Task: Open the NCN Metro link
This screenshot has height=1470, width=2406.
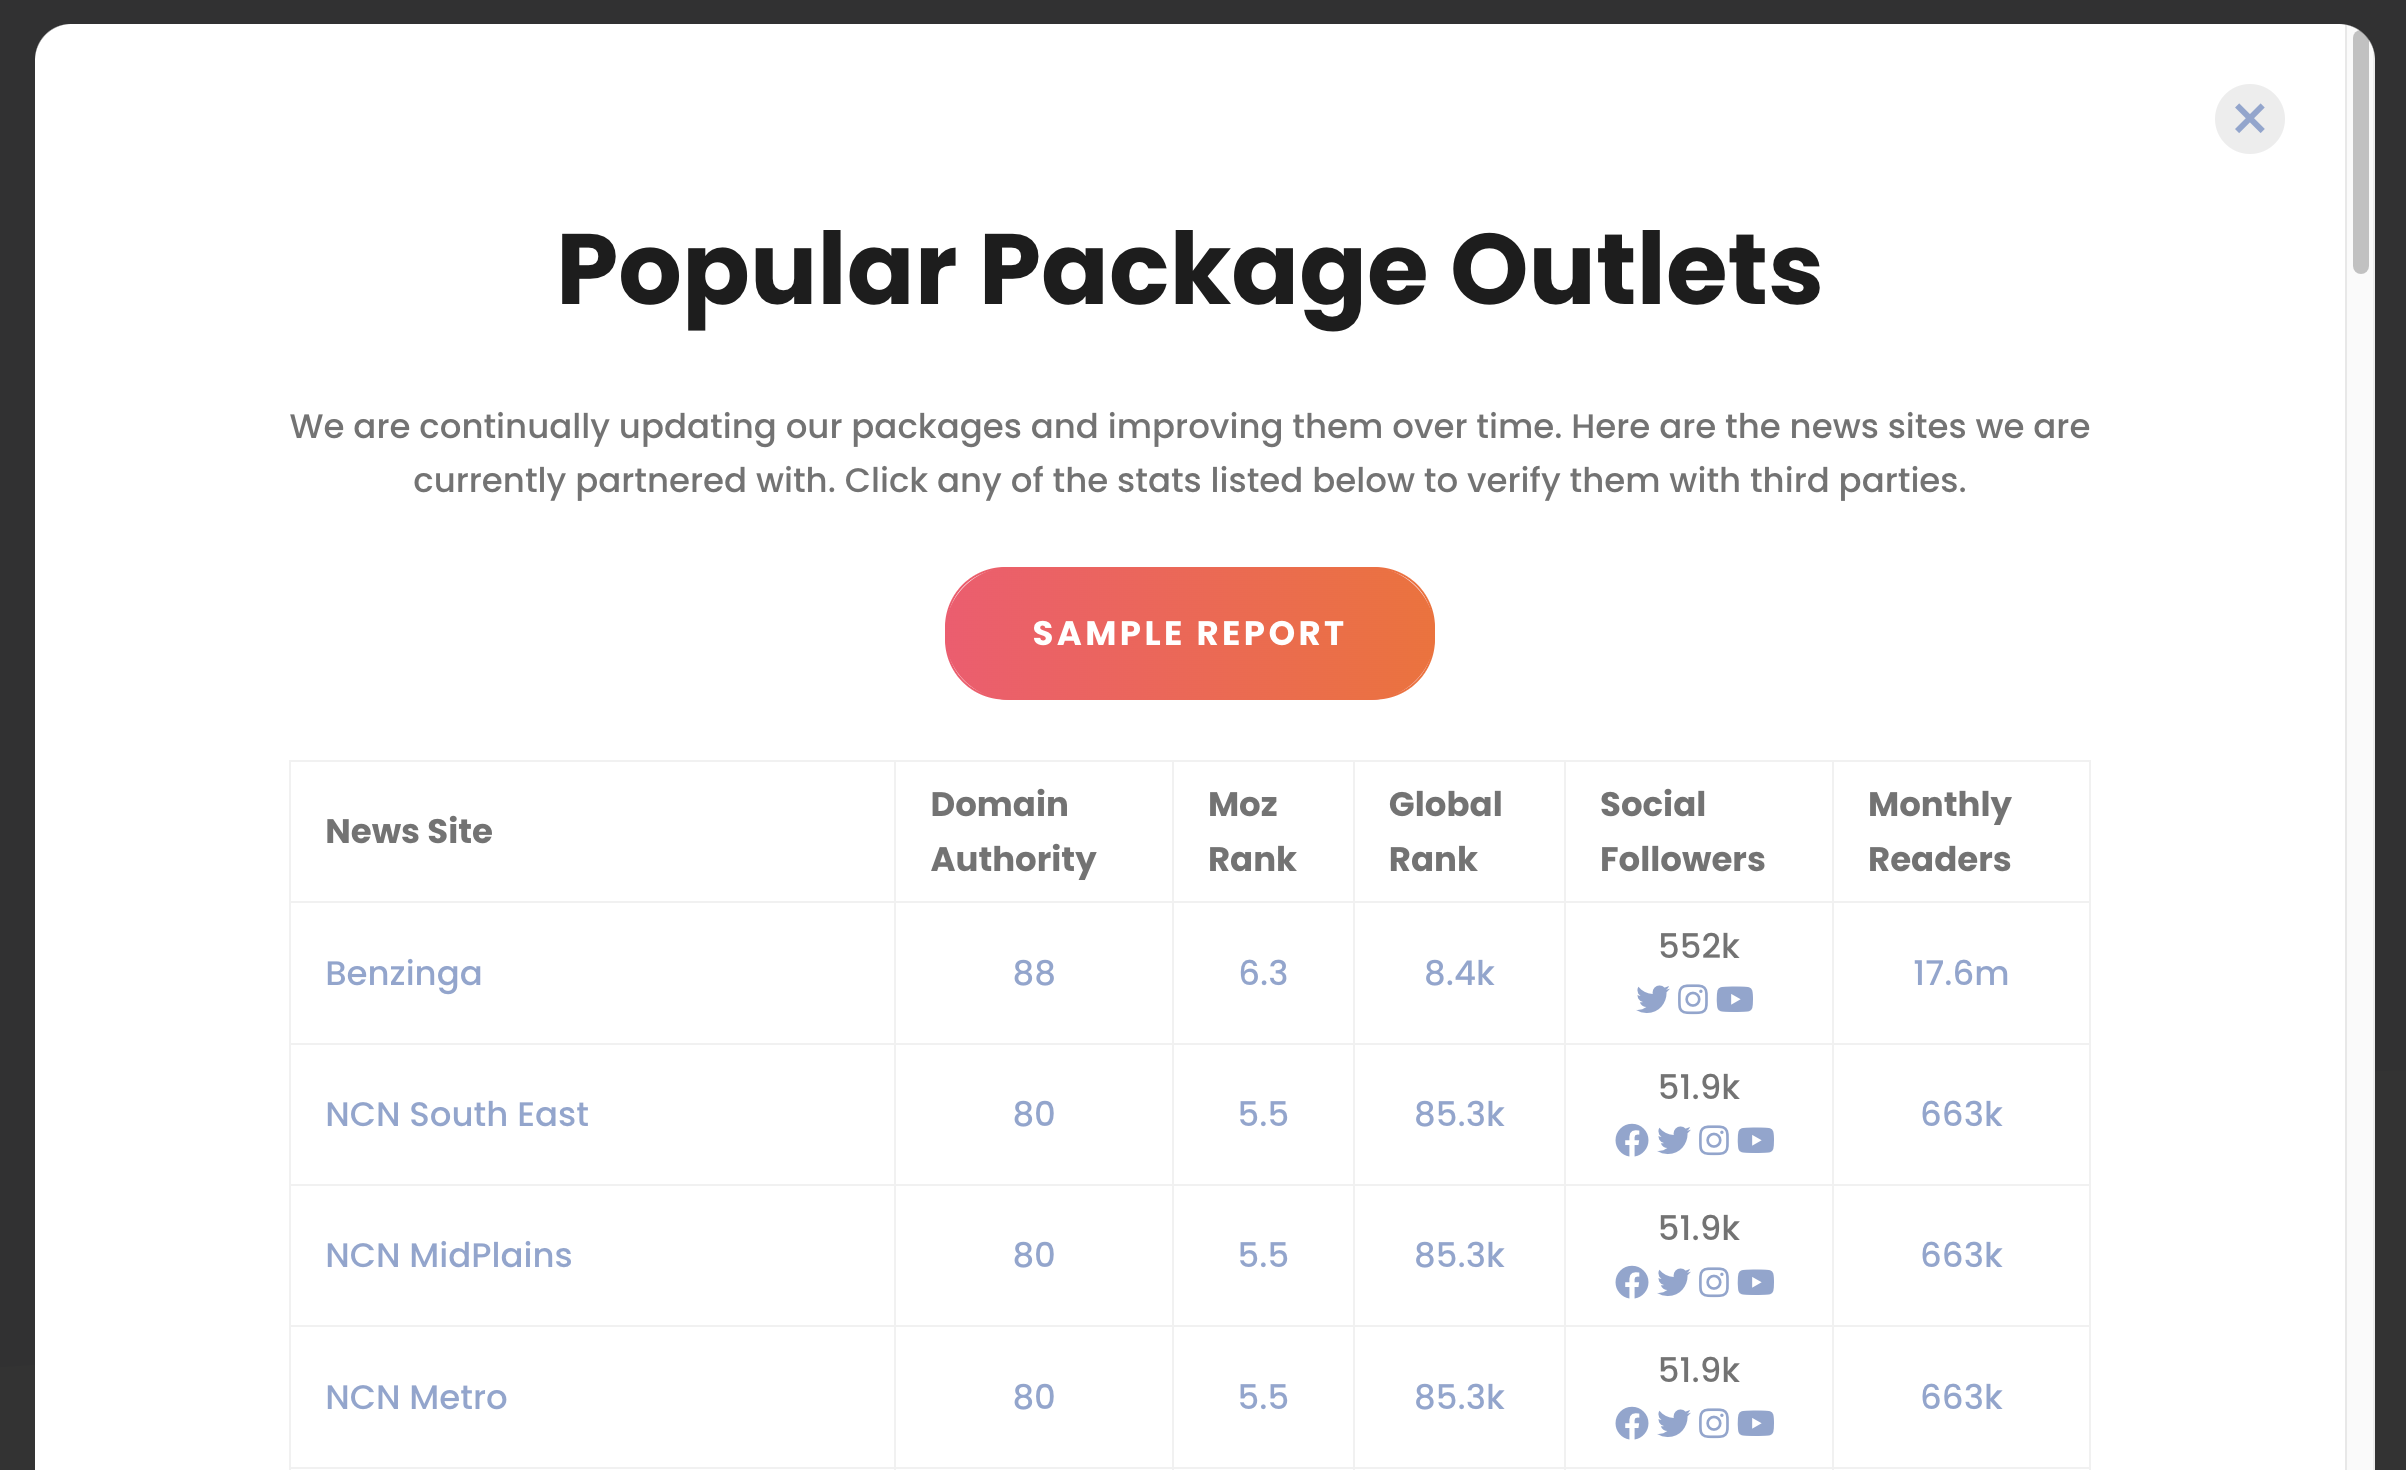Action: click(x=417, y=1397)
